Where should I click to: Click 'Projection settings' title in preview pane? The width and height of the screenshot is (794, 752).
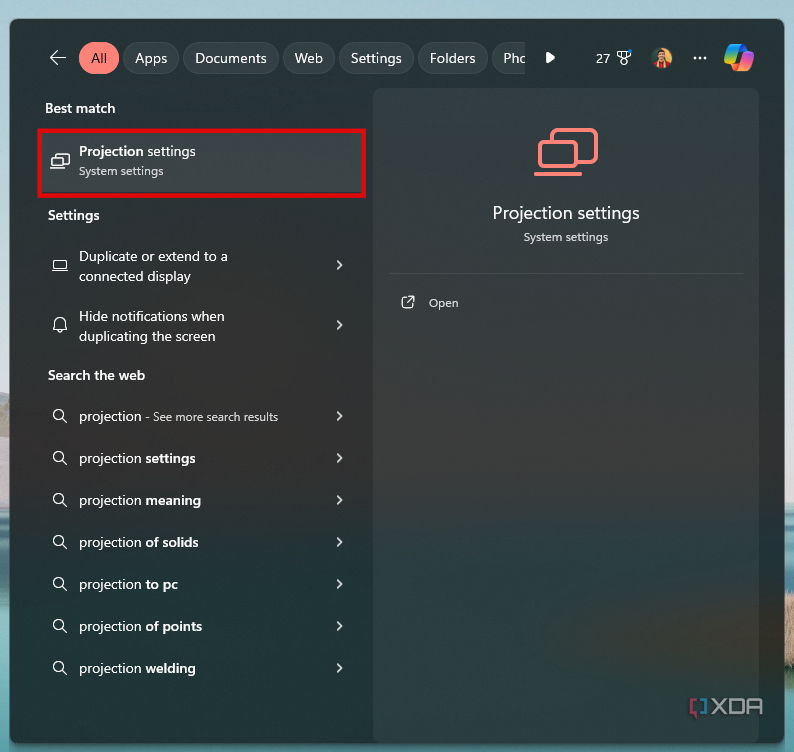click(x=566, y=213)
